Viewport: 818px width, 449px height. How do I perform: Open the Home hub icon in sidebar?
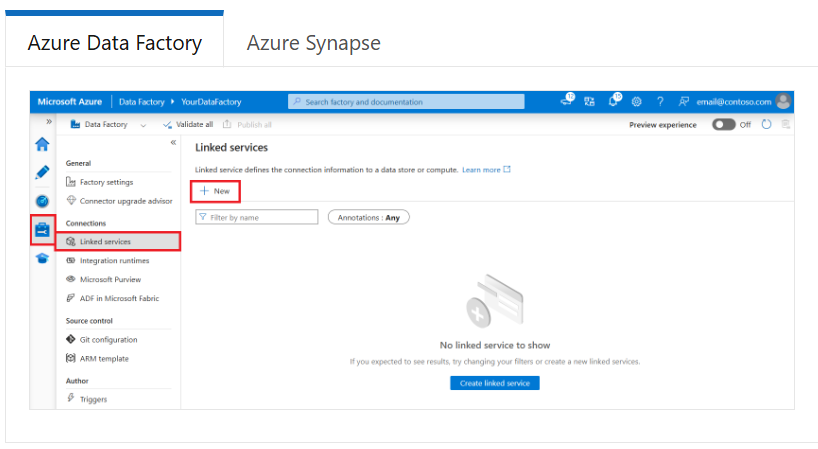(x=42, y=144)
